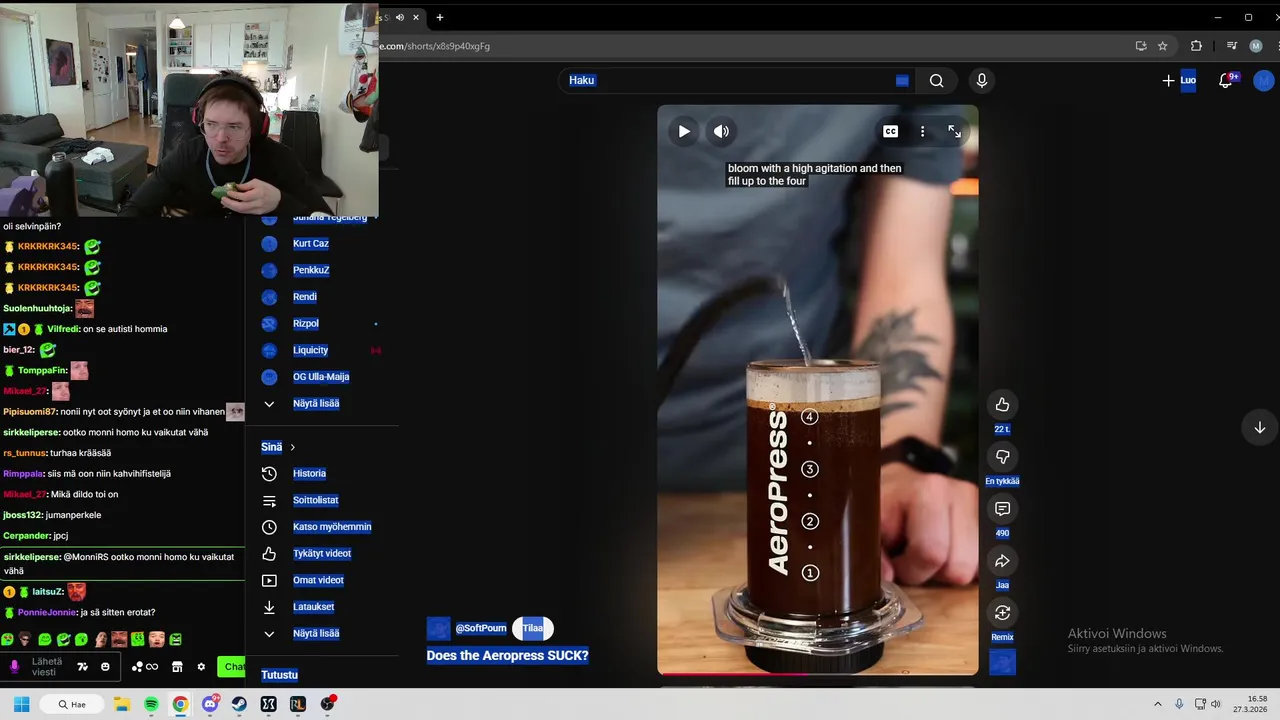The width and height of the screenshot is (1280, 720).
Task: Go to next short with the down arrow
Action: (x=1259, y=427)
